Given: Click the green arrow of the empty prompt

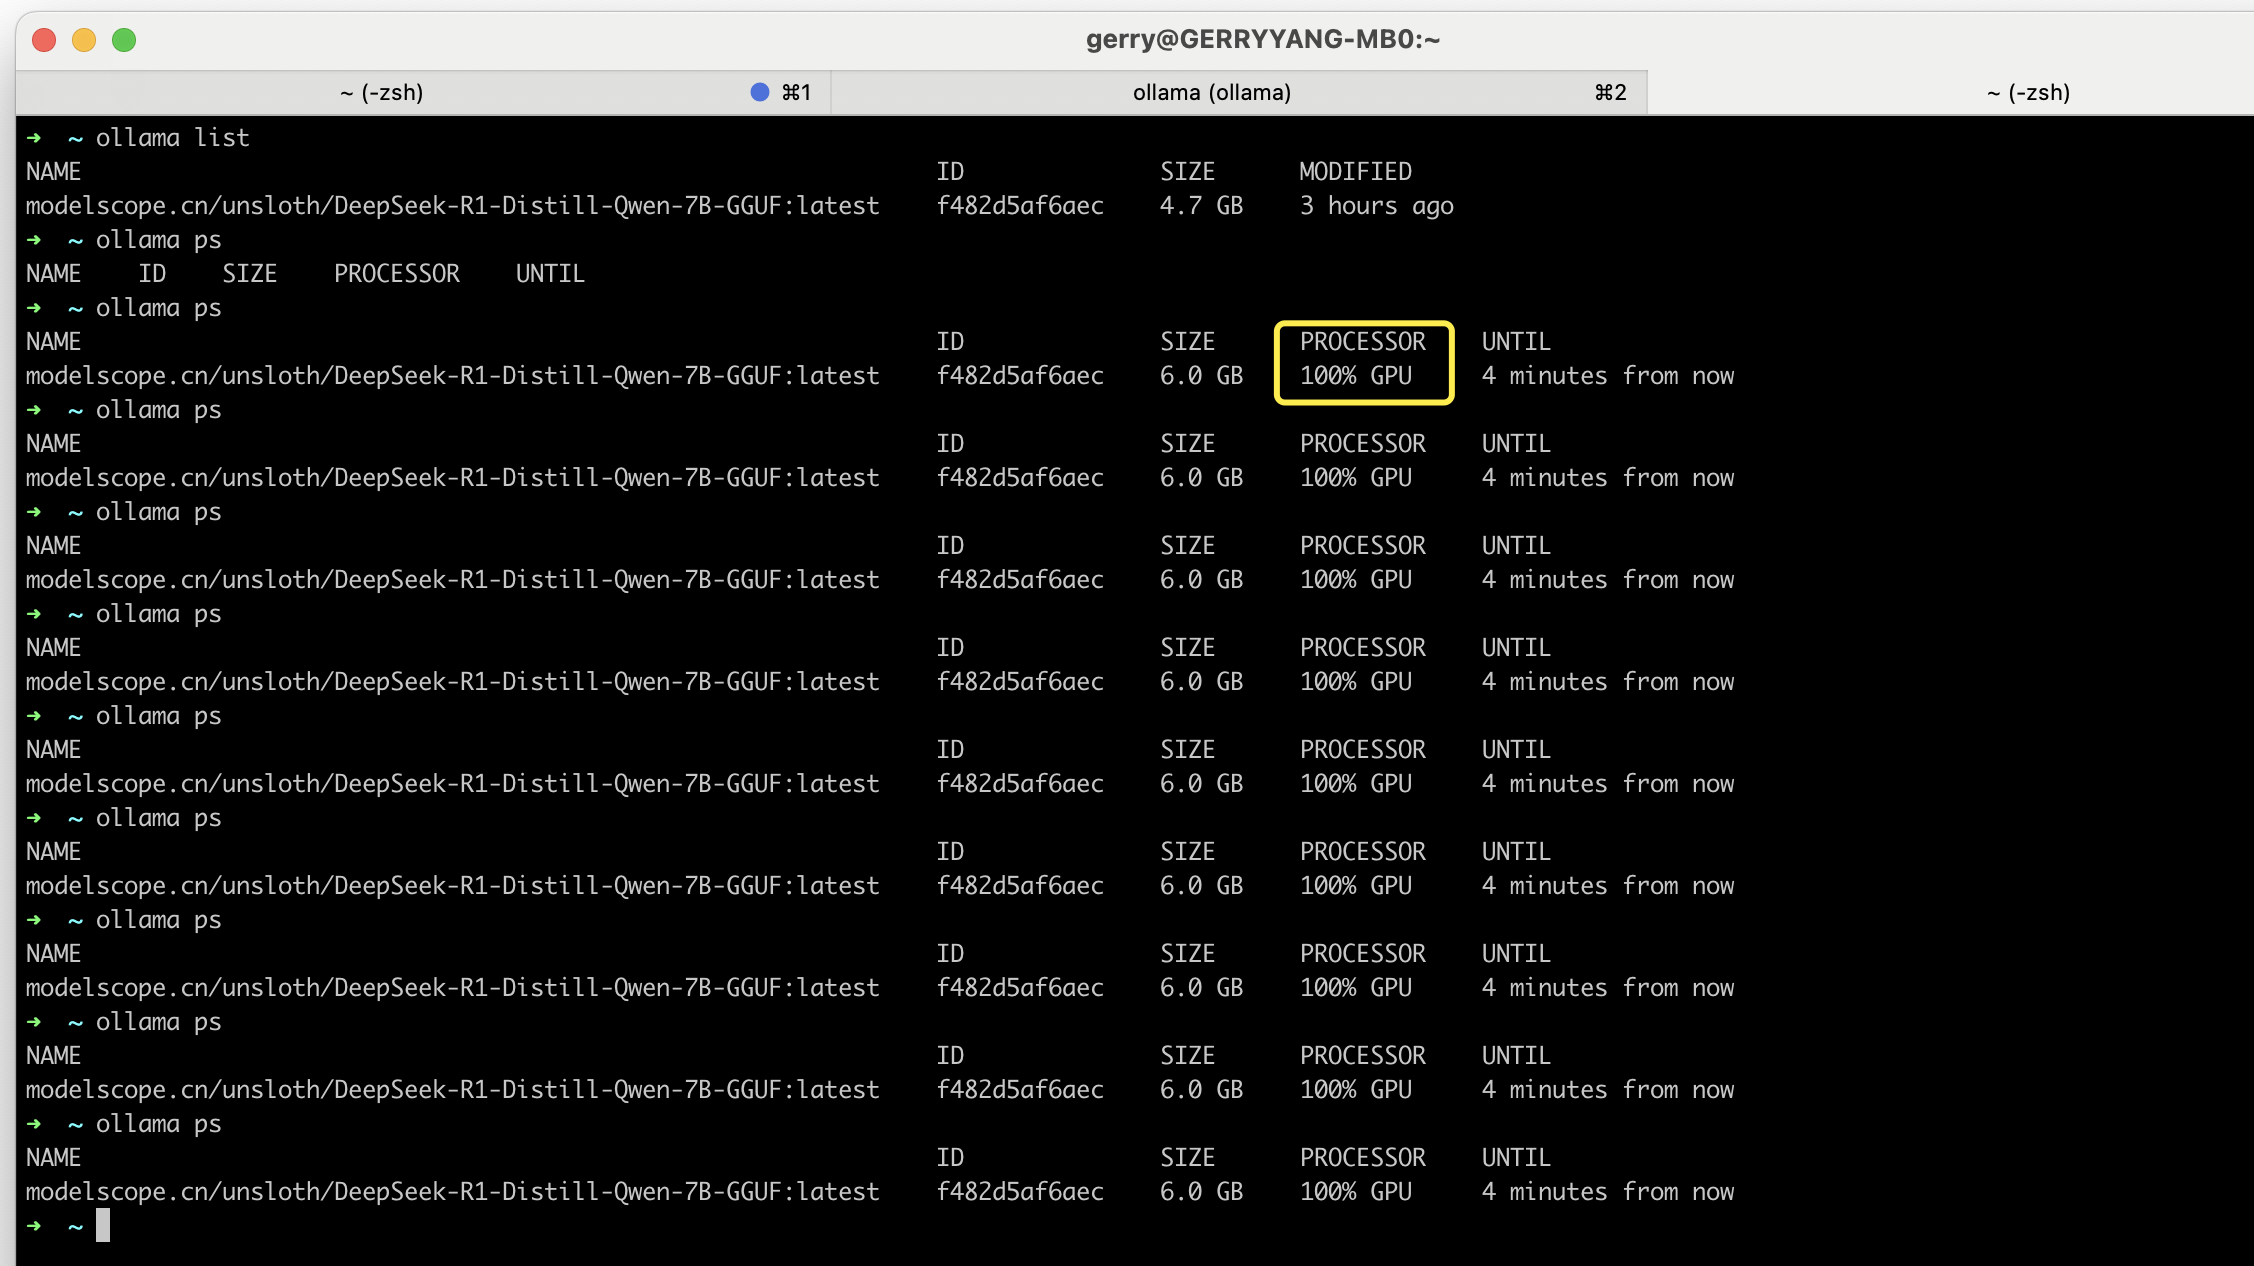Looking at the screenshot, I should pyautogui.click(x=34, y=1225).
